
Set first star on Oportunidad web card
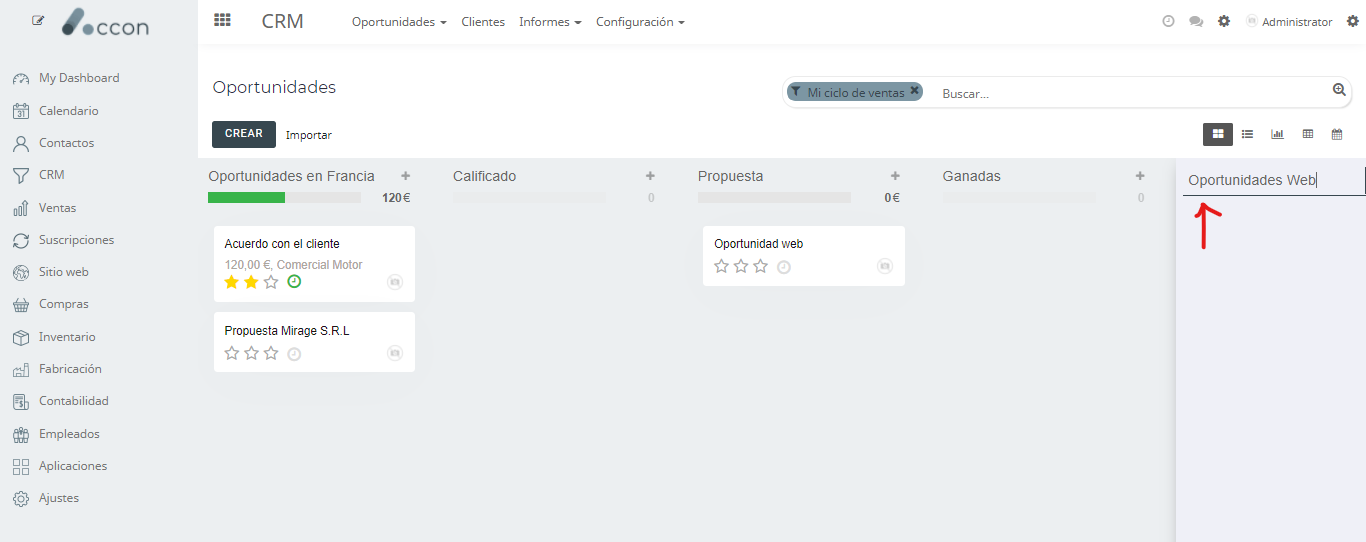coord(721,266)
